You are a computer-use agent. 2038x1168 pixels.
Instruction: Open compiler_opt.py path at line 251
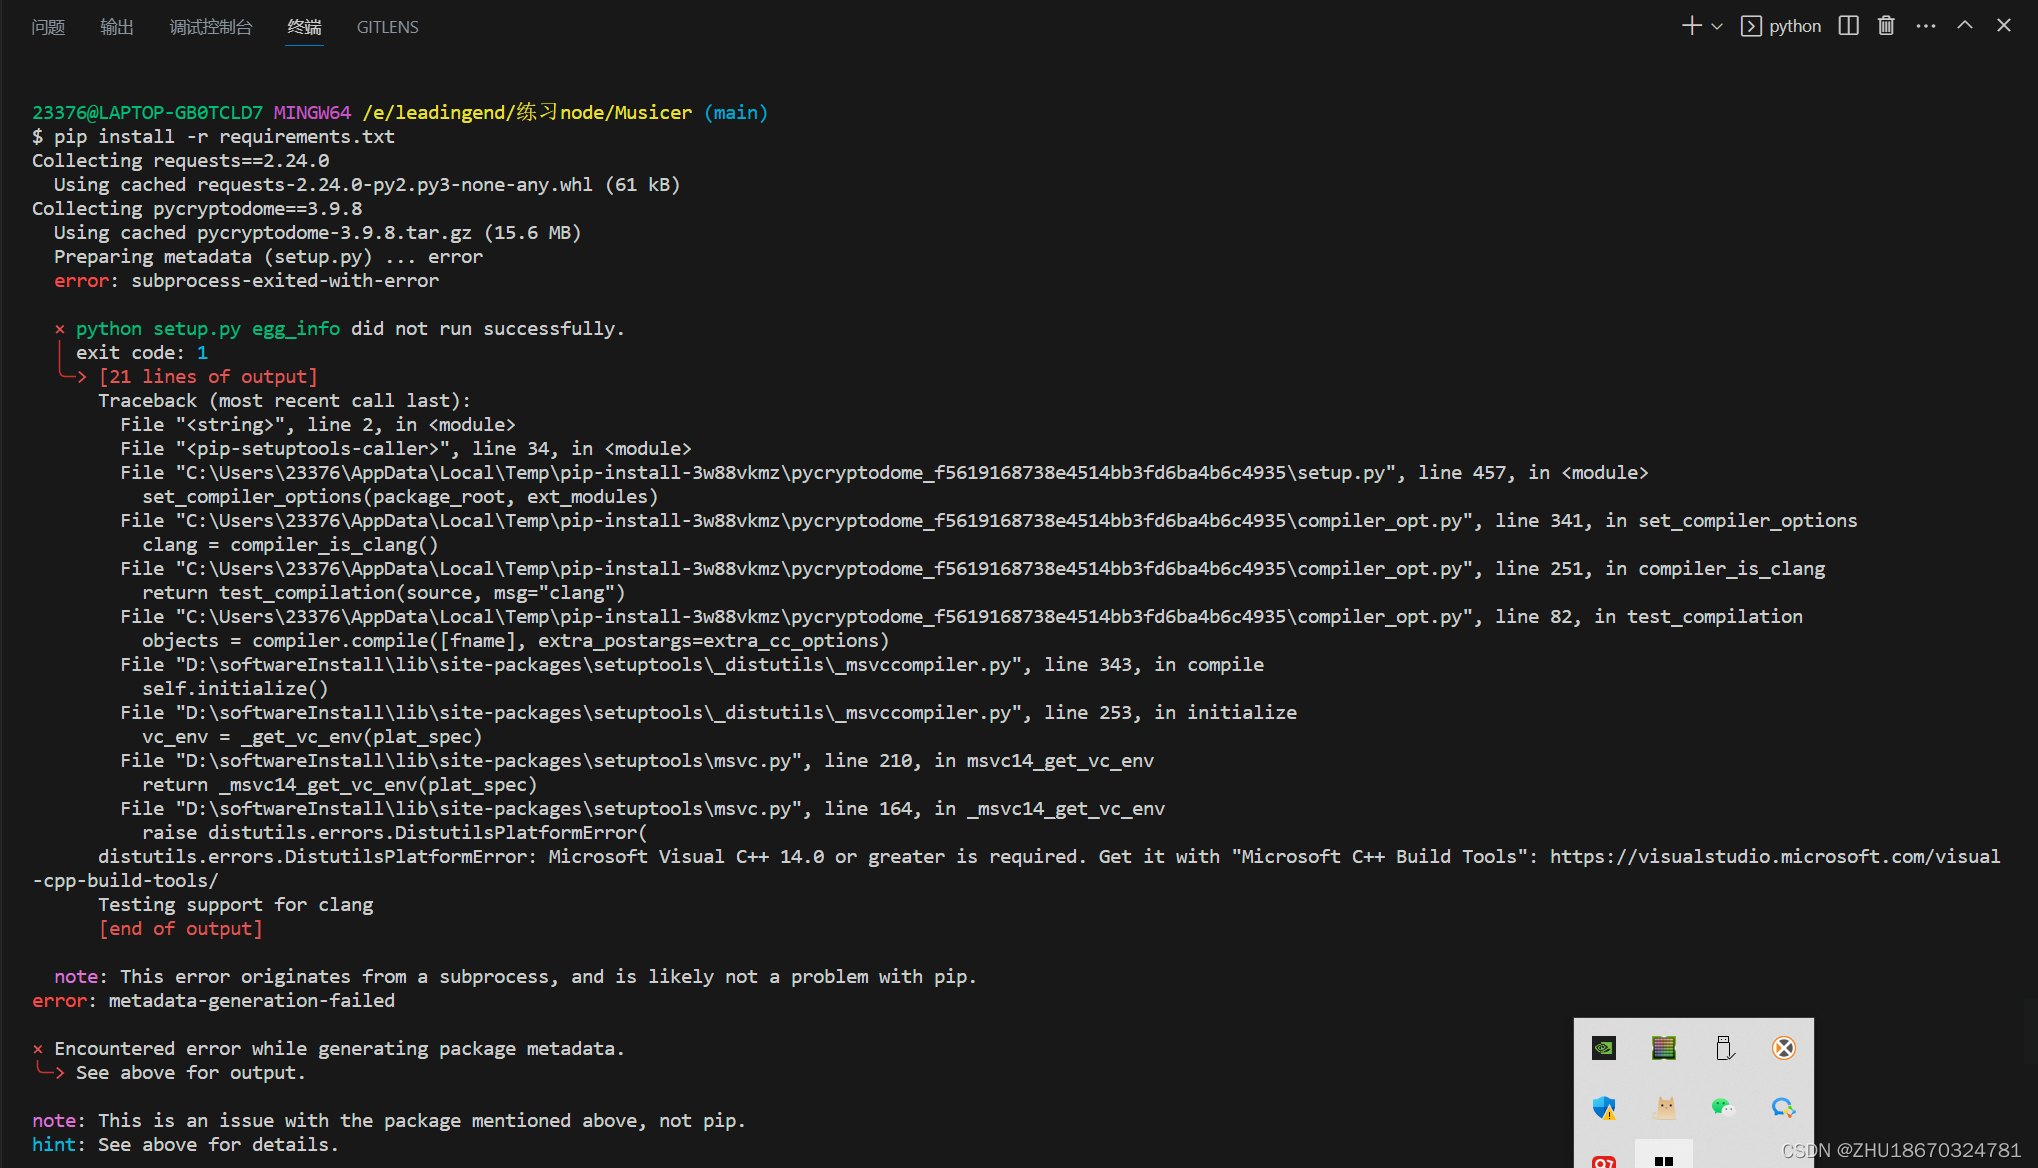coord(829,569)
